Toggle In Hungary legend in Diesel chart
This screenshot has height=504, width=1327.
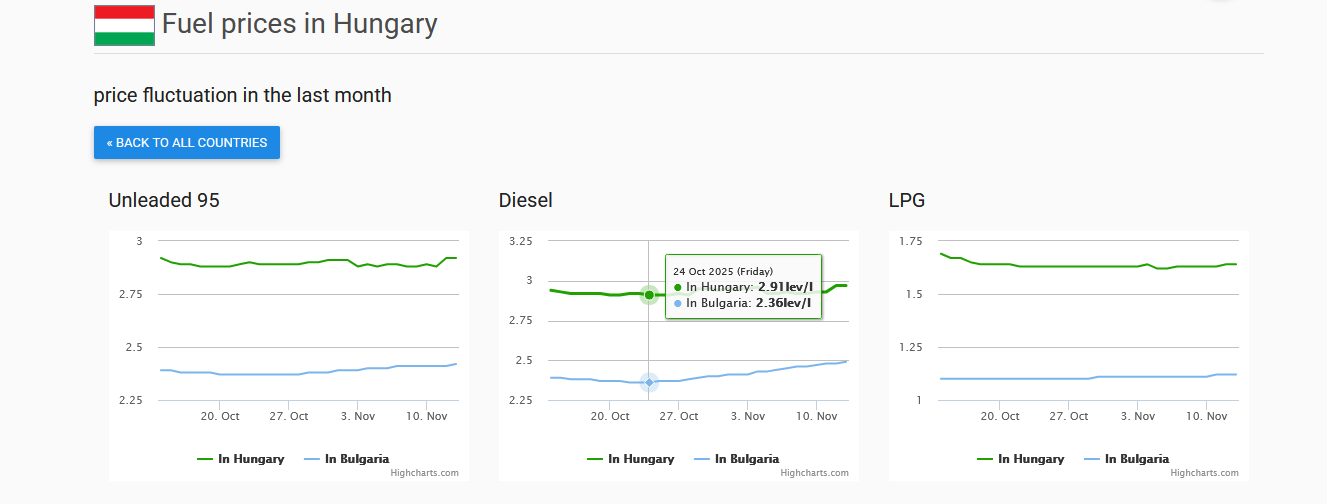point(631,459)
